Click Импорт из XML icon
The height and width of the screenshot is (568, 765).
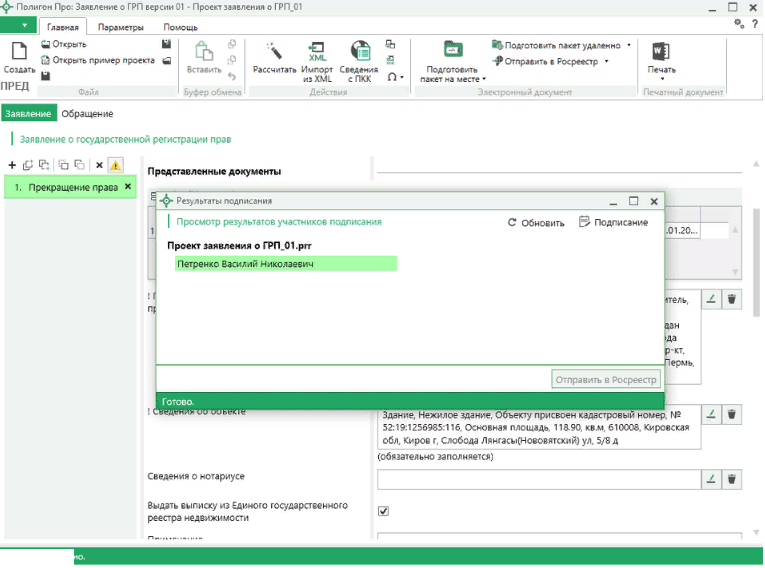point(316,52)
